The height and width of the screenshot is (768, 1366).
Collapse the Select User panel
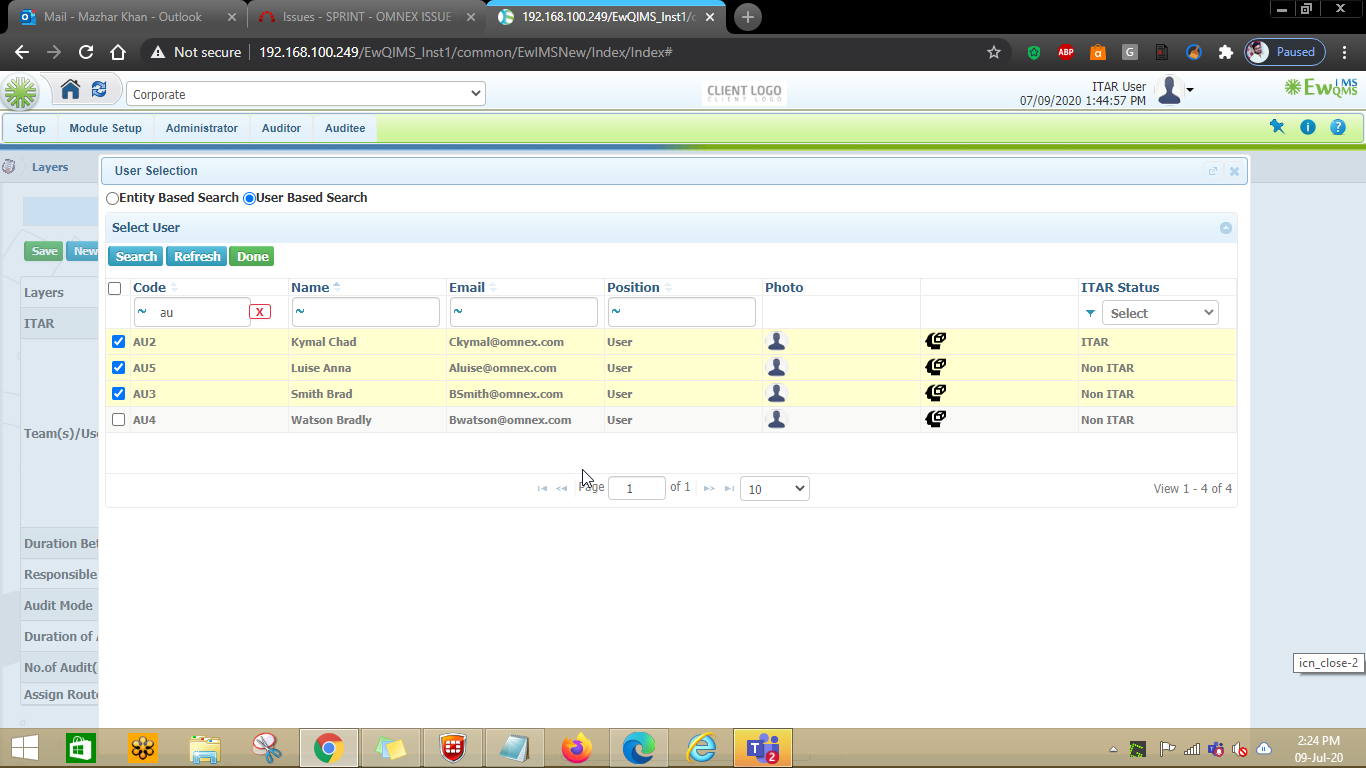click(1226, 228)
